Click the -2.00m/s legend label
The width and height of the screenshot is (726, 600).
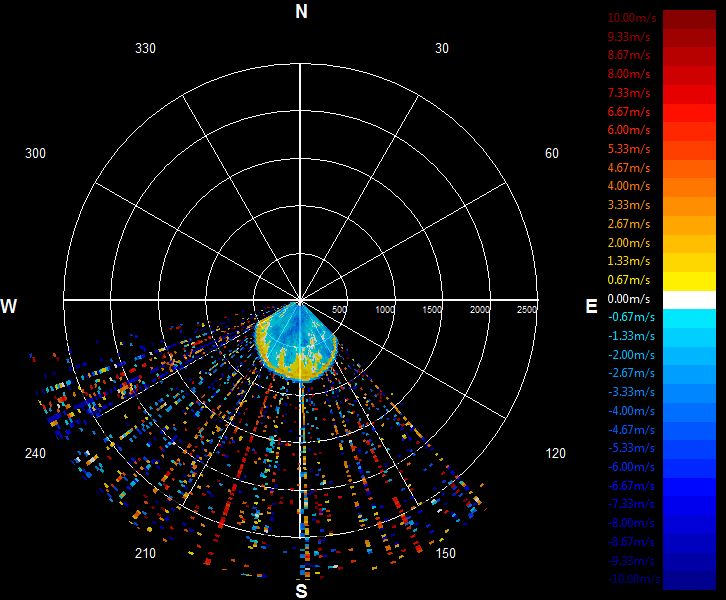click(631, 355)
